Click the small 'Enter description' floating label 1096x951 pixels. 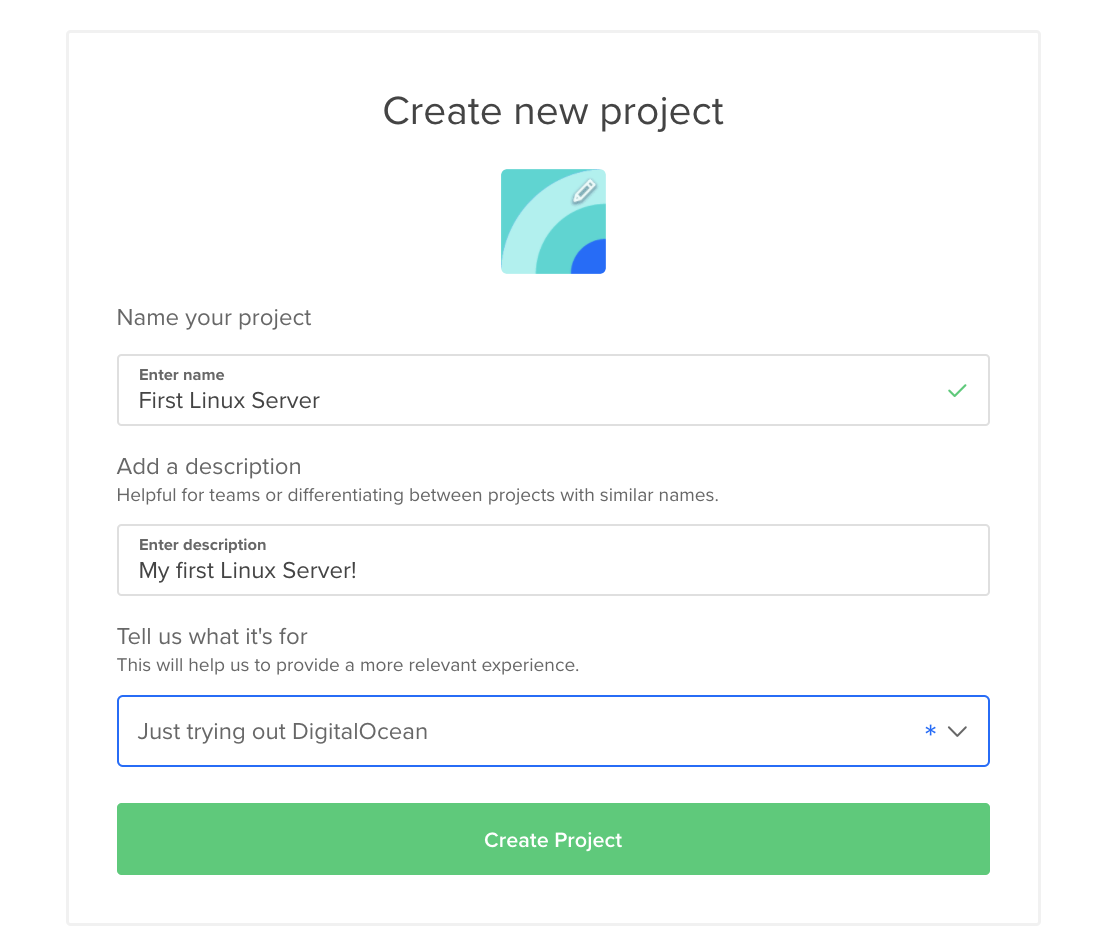coord(202,545)
